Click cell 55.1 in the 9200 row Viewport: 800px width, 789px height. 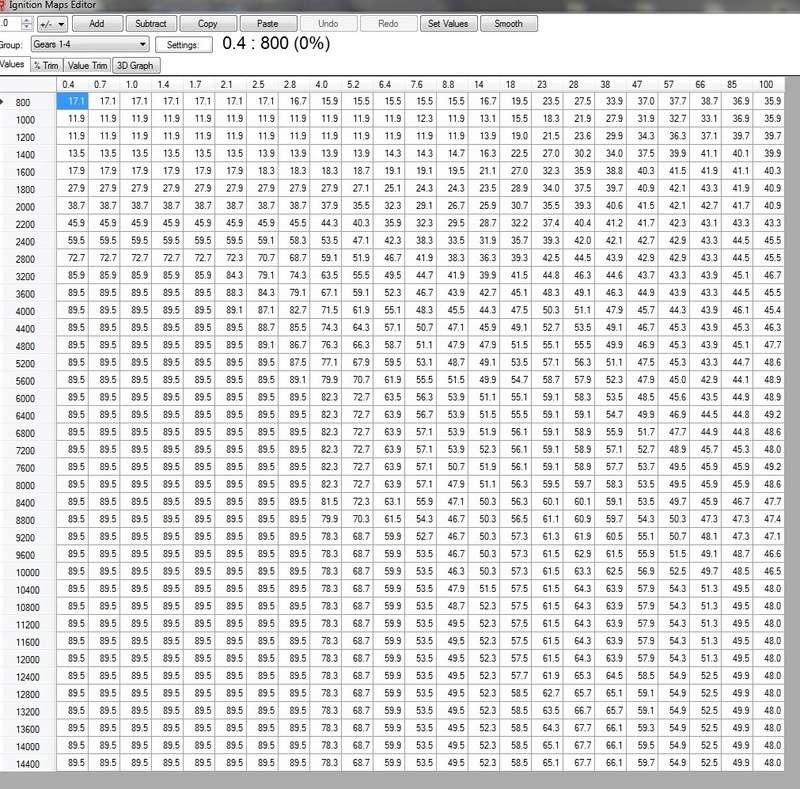[x=642, y=536]
